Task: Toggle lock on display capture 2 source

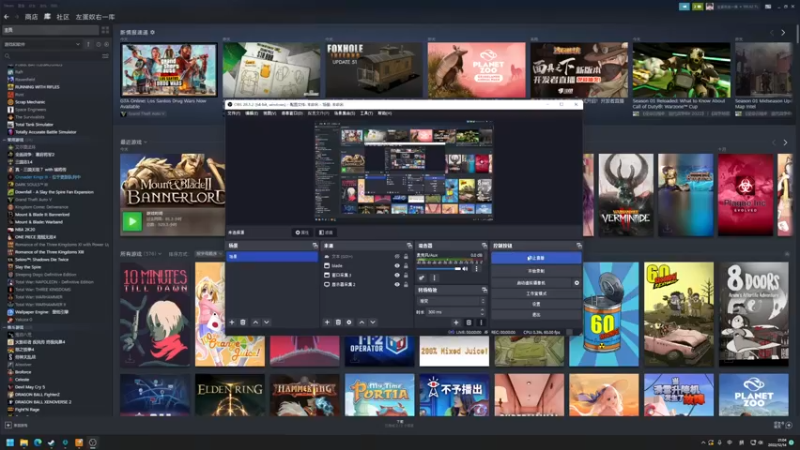Action: [406, 284]
